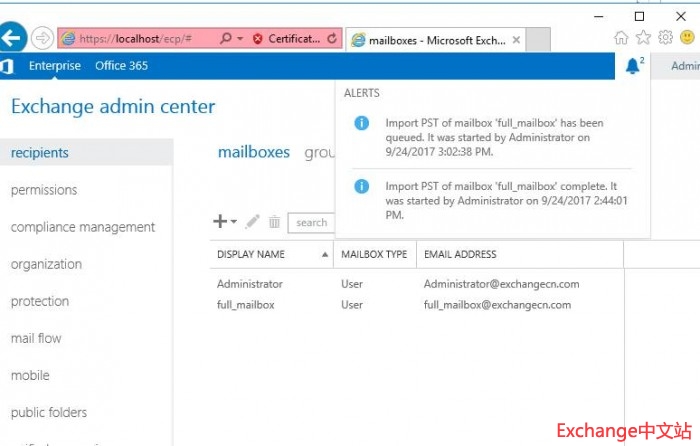Click the notification bell icon
Image resolution: width=700 pixels, height=446 pixels.
pyautogui.click(x=632, y=66)
